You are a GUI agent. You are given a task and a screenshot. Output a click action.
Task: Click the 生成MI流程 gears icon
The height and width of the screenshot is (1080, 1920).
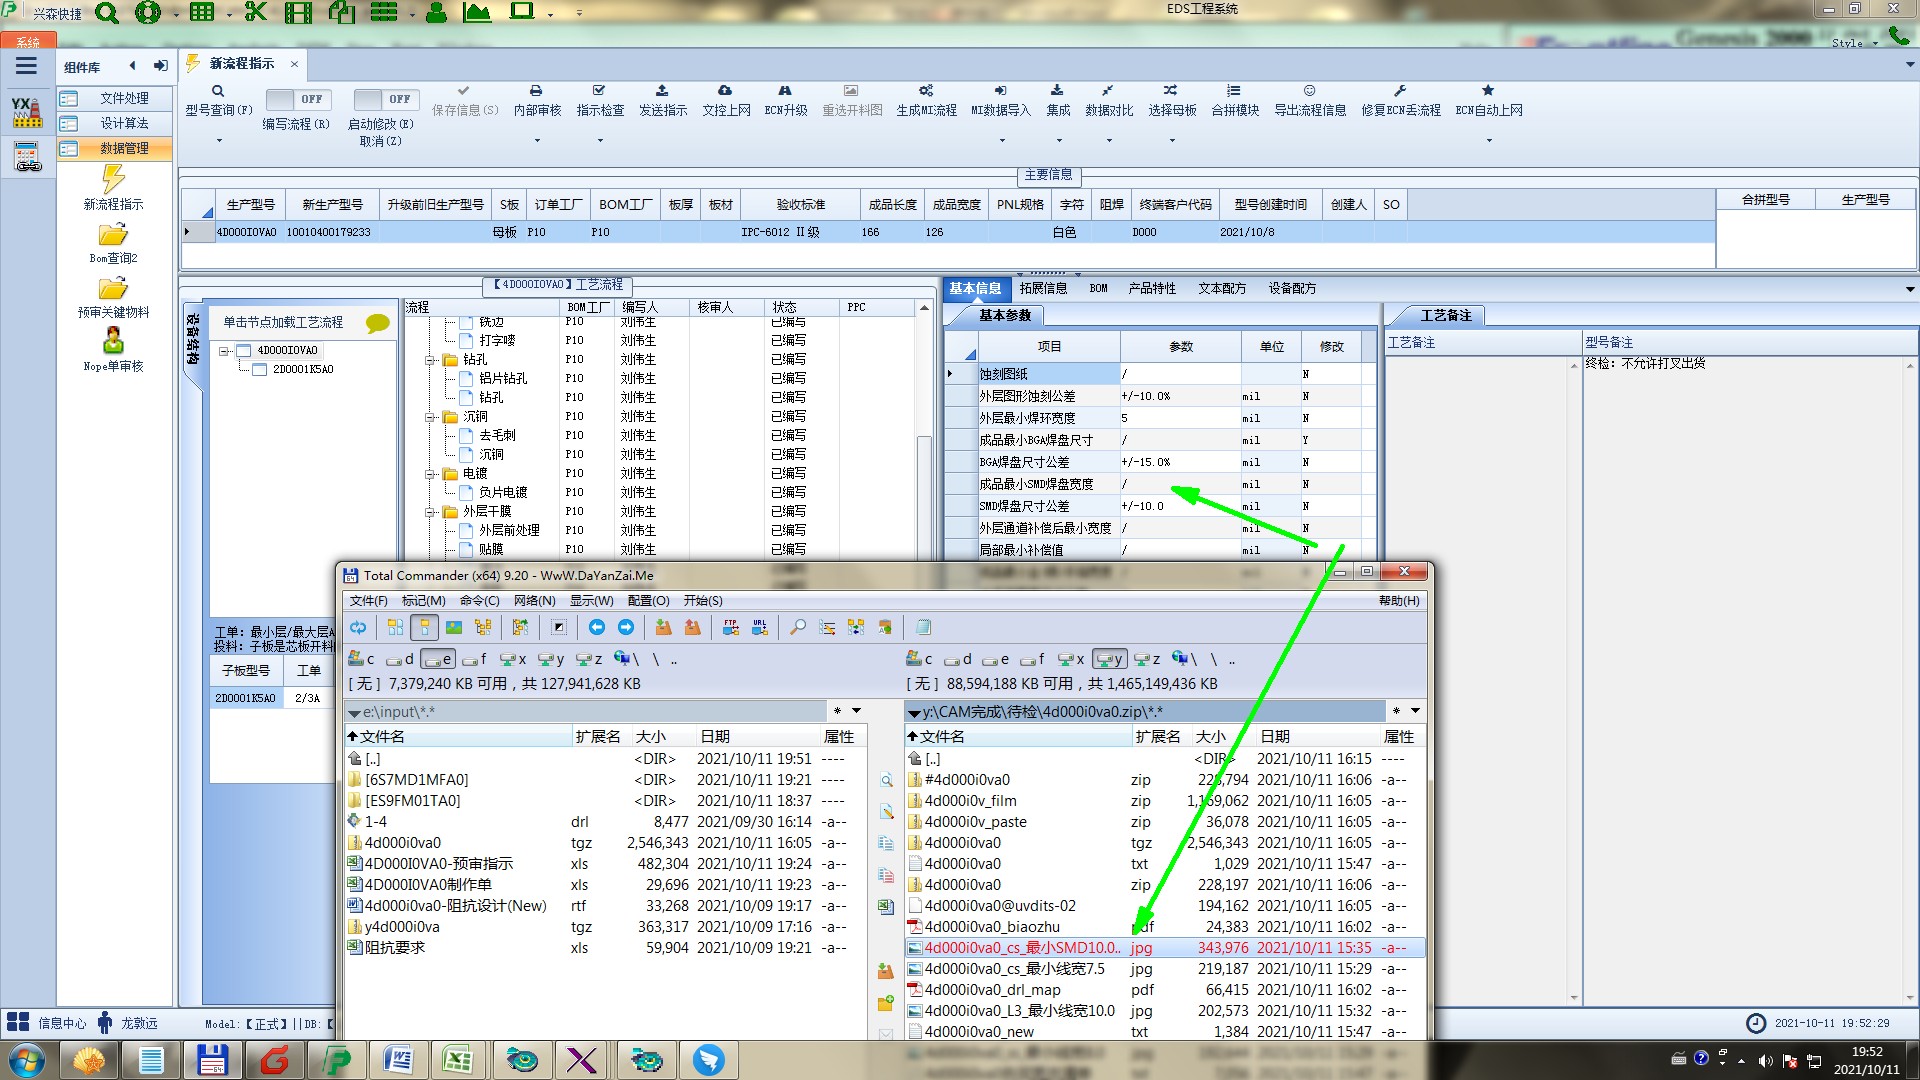point(926,91)
